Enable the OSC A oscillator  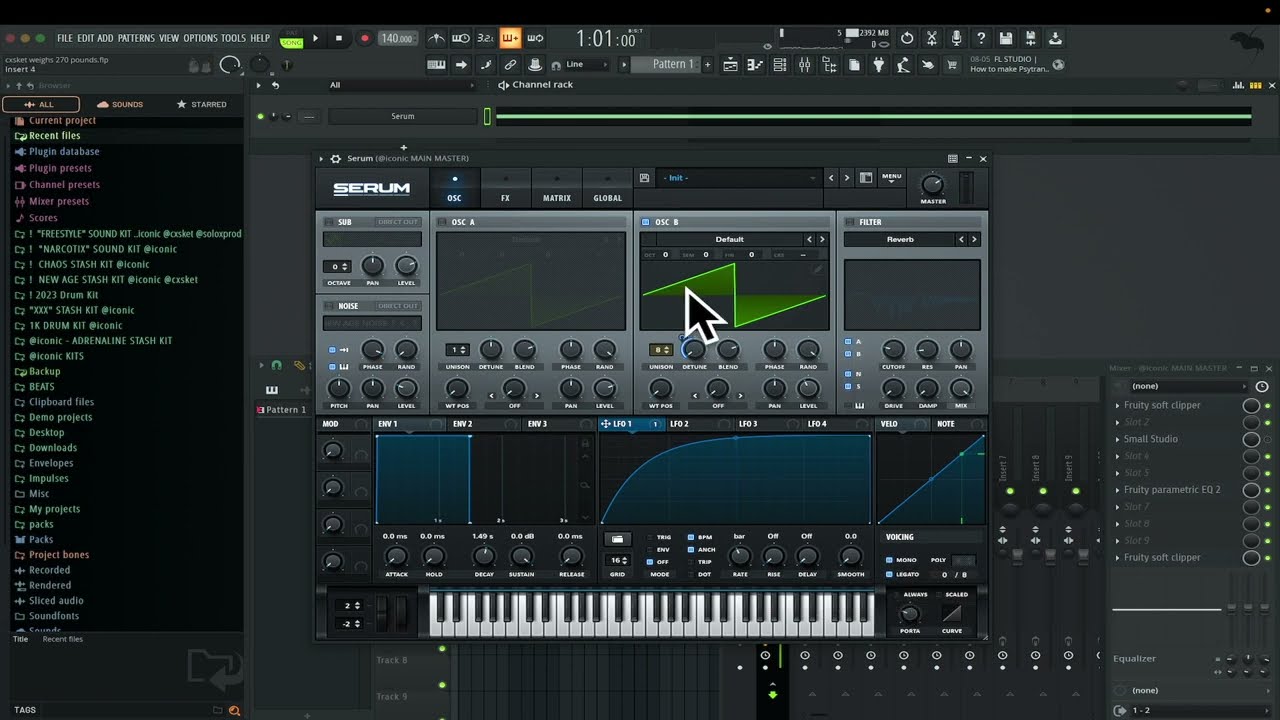click(x=442, y=222)
